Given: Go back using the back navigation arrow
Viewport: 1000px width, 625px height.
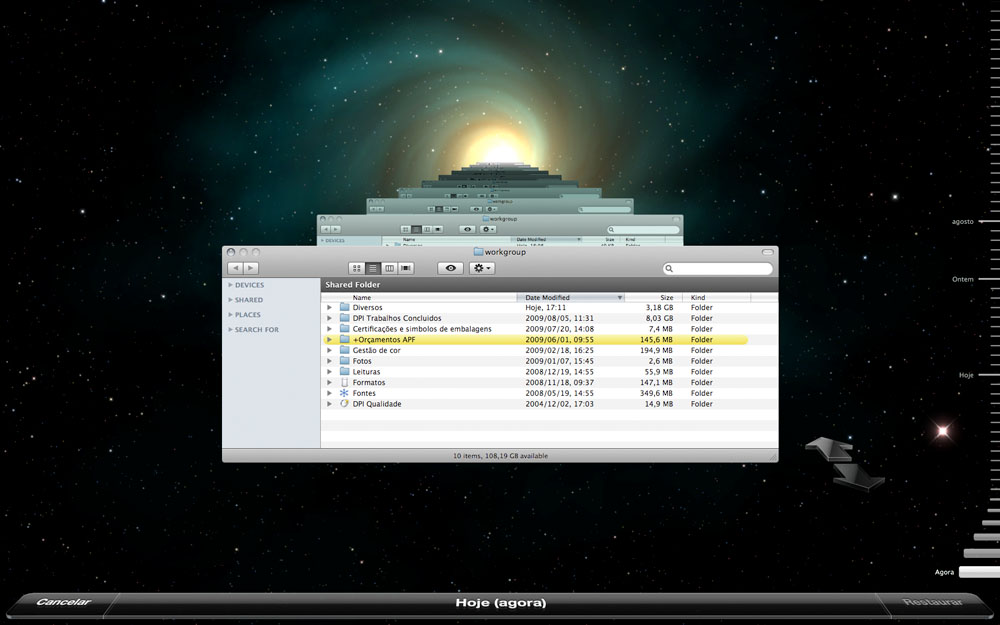Looking at the screenshot, I should [x=235, y=267].
